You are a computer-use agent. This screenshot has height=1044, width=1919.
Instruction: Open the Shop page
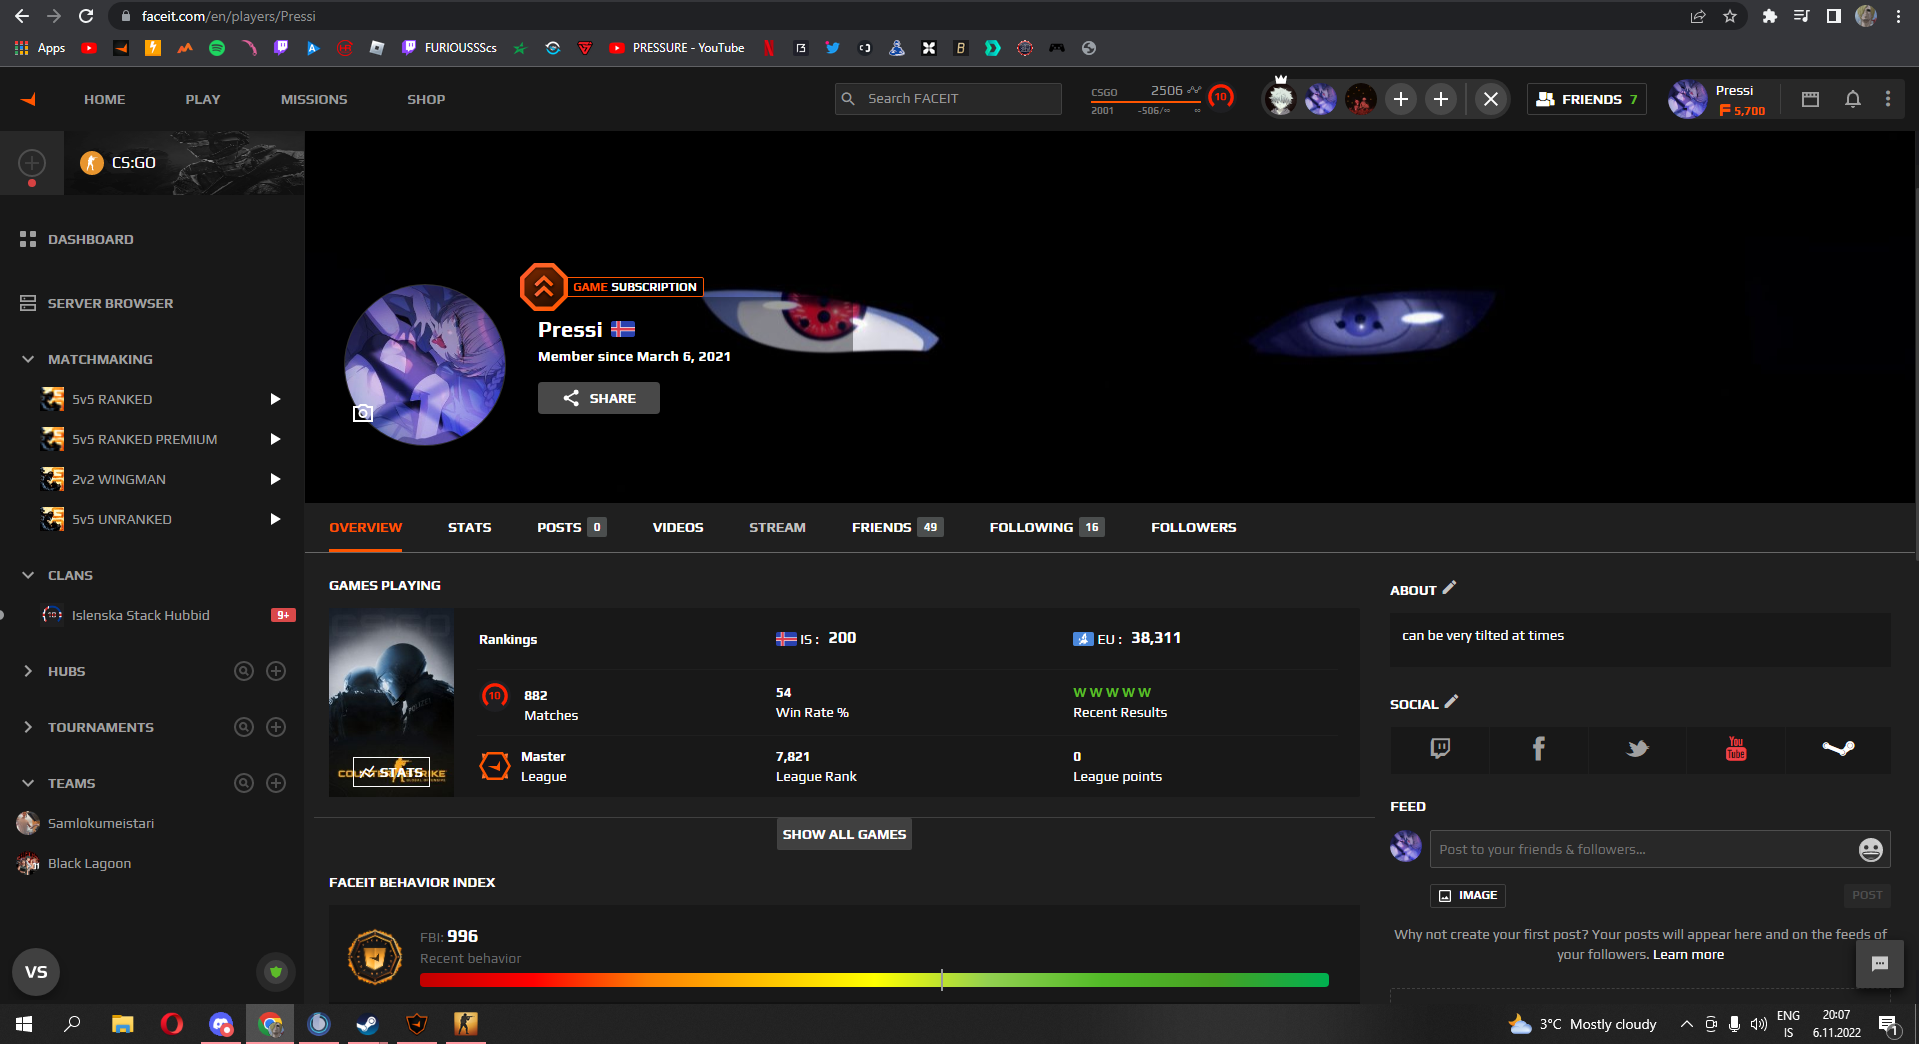[x=426, y=99]
